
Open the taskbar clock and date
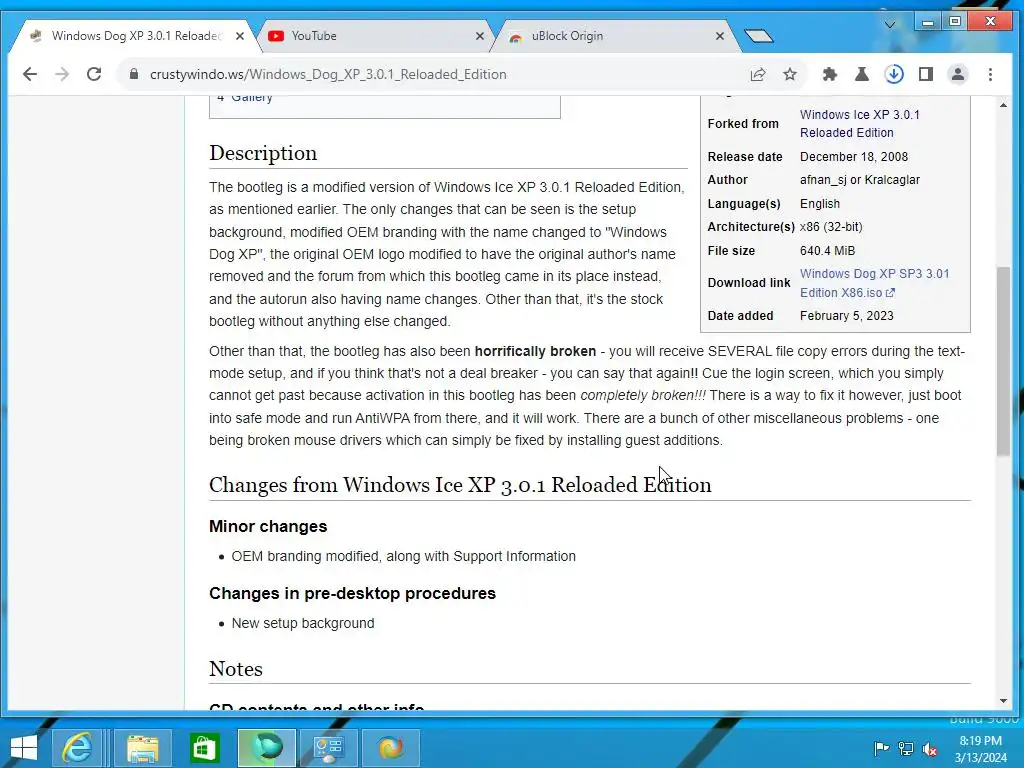[x=980, y=749]
